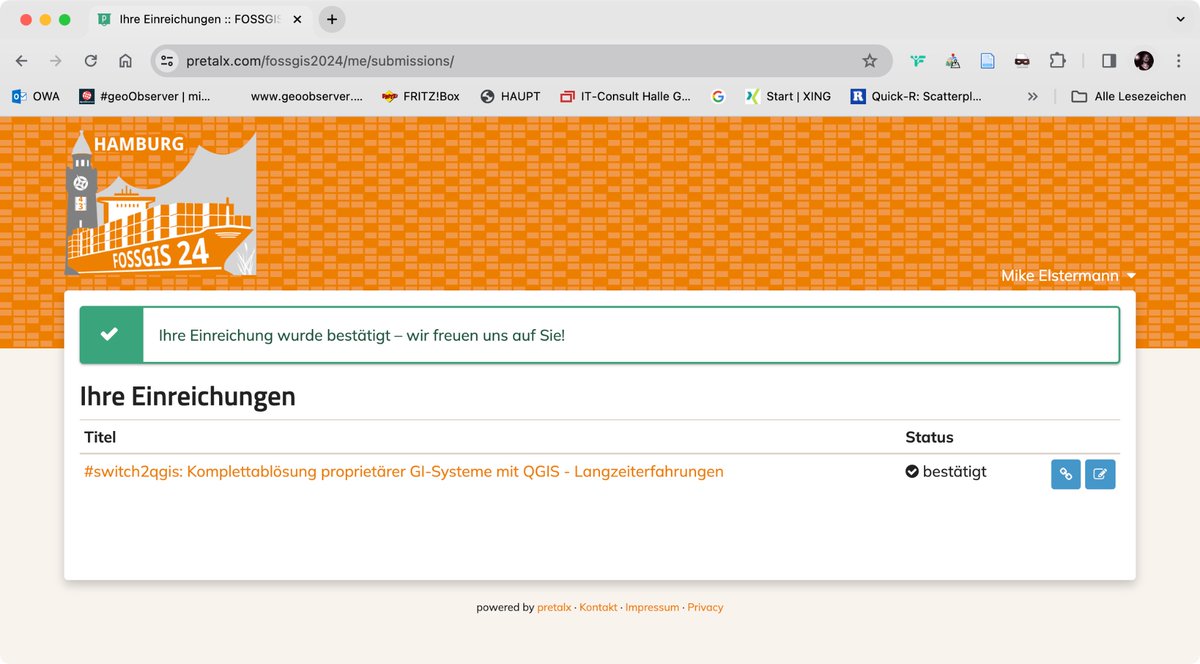Image resolution: width=1200 pixels, height=664 pixels.
Task: Toggle the Chrome side panel icon
Action: pos(1108,61)
